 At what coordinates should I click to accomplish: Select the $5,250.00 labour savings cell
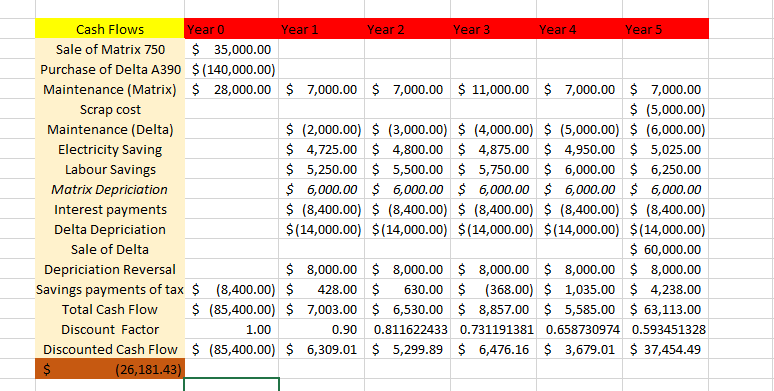coord(321,169)
